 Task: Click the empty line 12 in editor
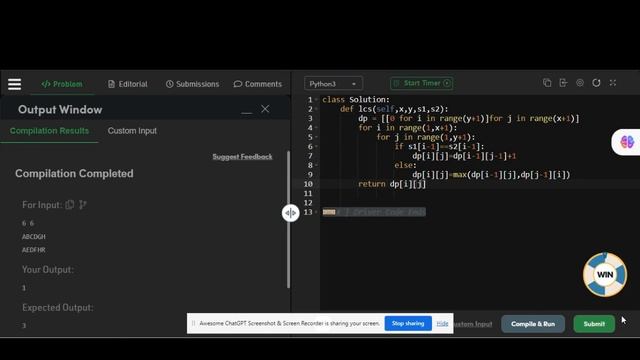[480, 203]
